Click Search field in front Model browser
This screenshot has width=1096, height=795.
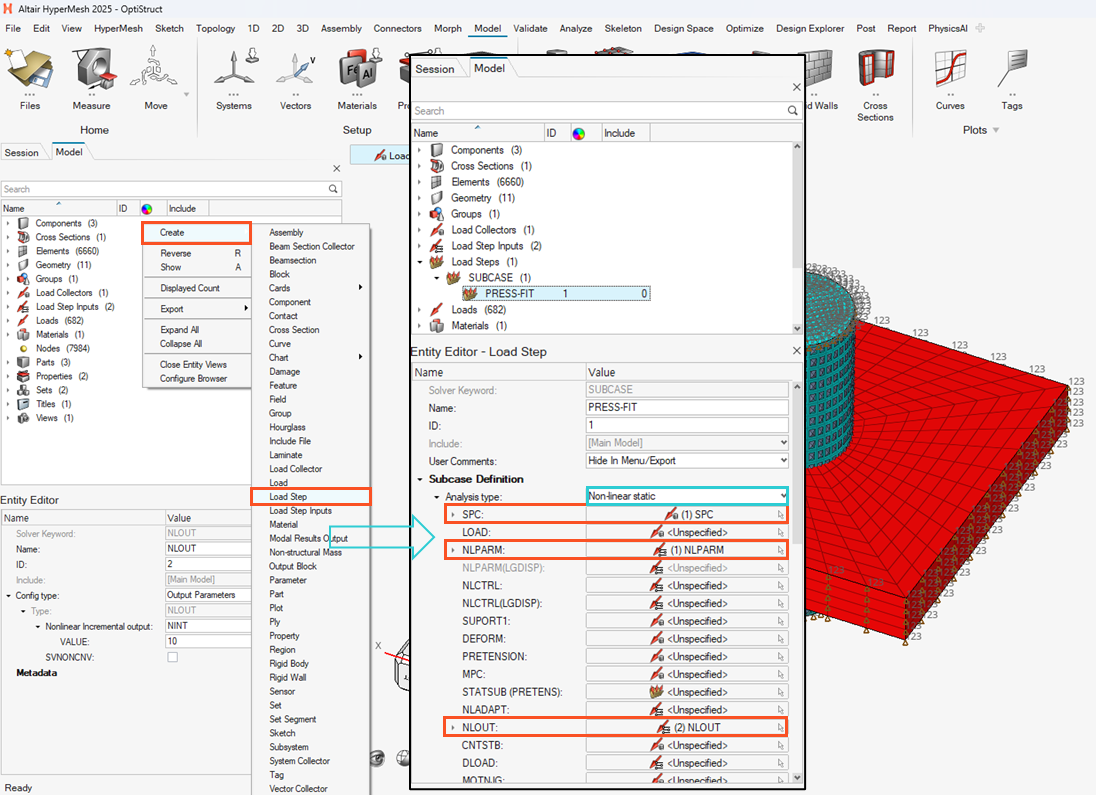pos(600,110)
